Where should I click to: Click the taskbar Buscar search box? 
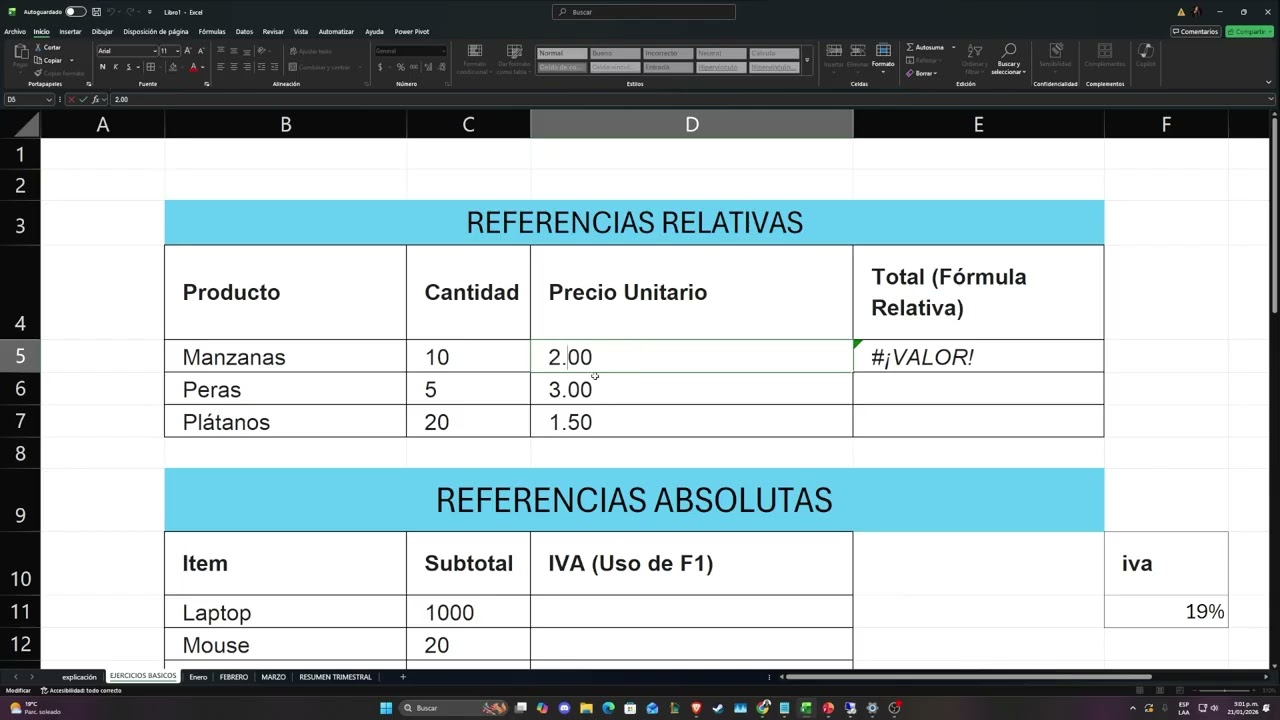(453, 708)
